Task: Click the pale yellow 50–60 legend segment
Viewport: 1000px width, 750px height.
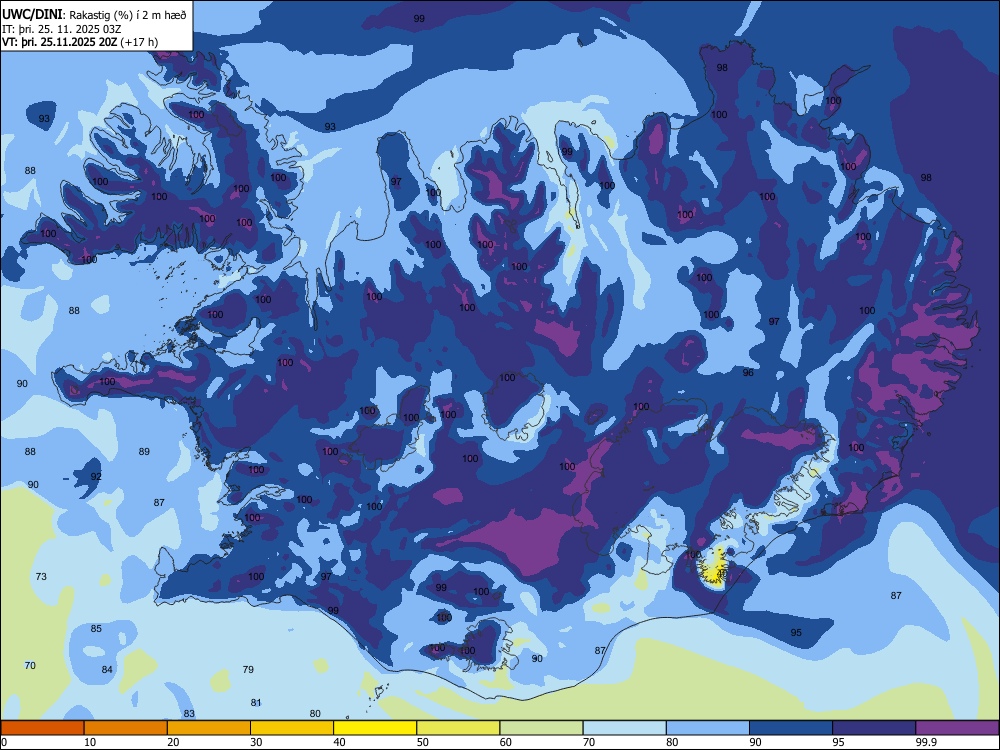Action: (x=458, y=728)
